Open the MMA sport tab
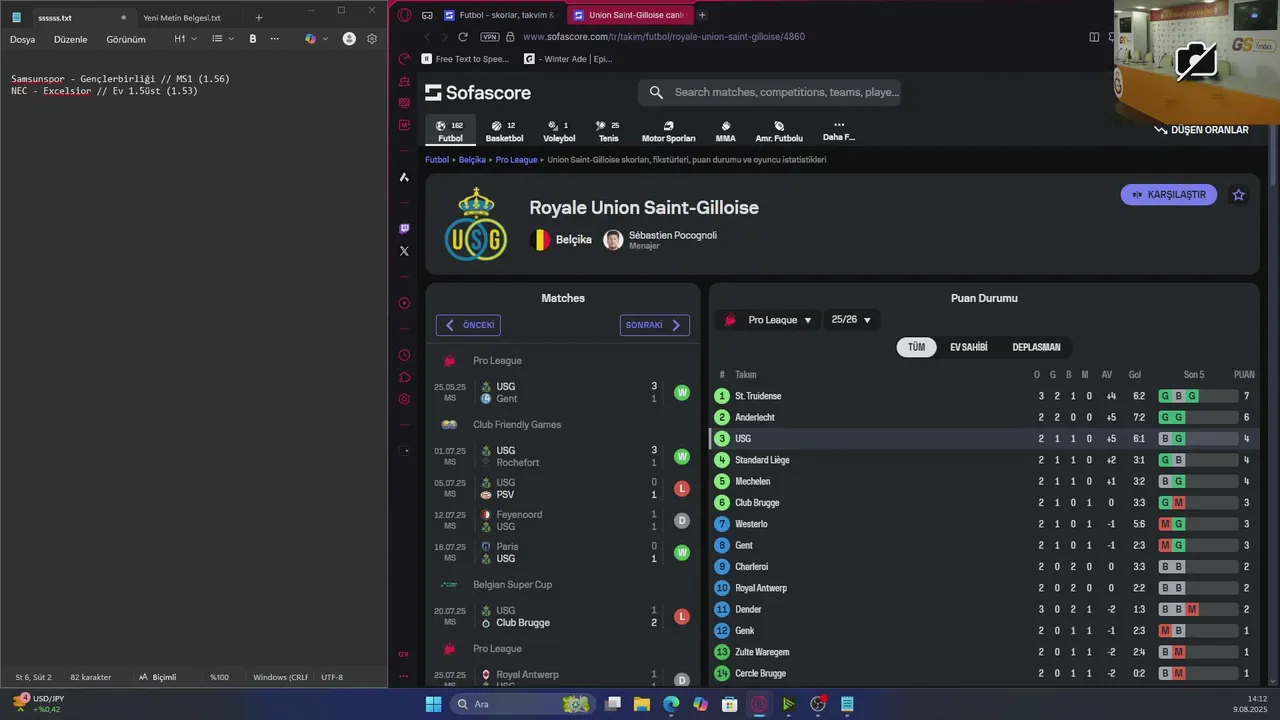 point(725,132)
